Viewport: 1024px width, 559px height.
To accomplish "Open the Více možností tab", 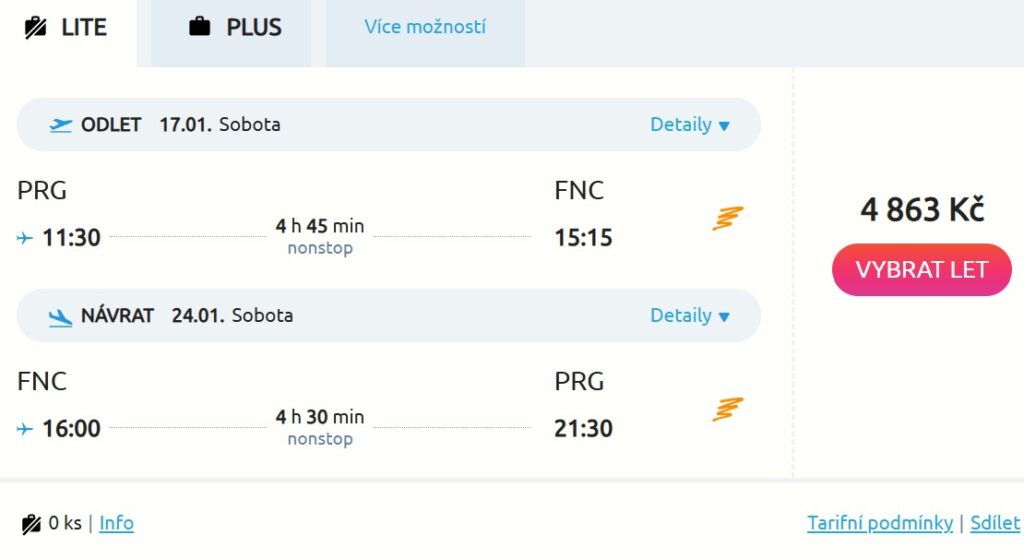I will [x=425, y=28].
